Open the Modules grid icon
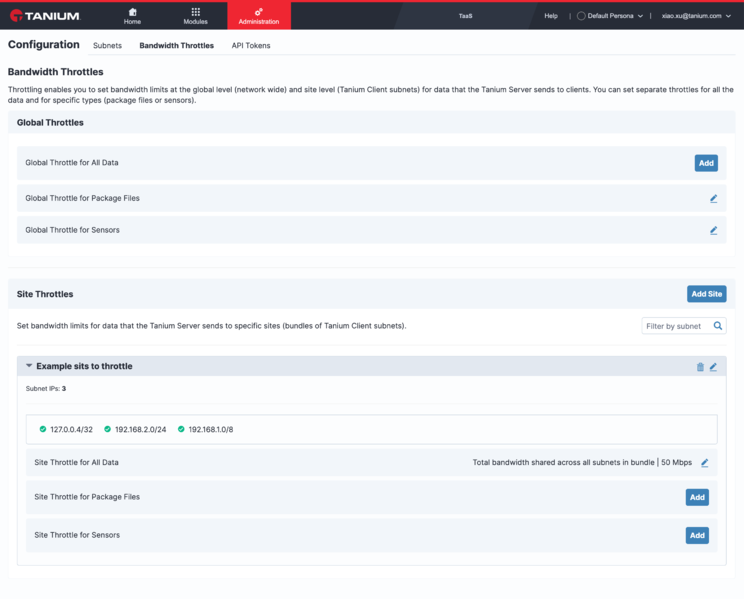 (x=195, y=12)
